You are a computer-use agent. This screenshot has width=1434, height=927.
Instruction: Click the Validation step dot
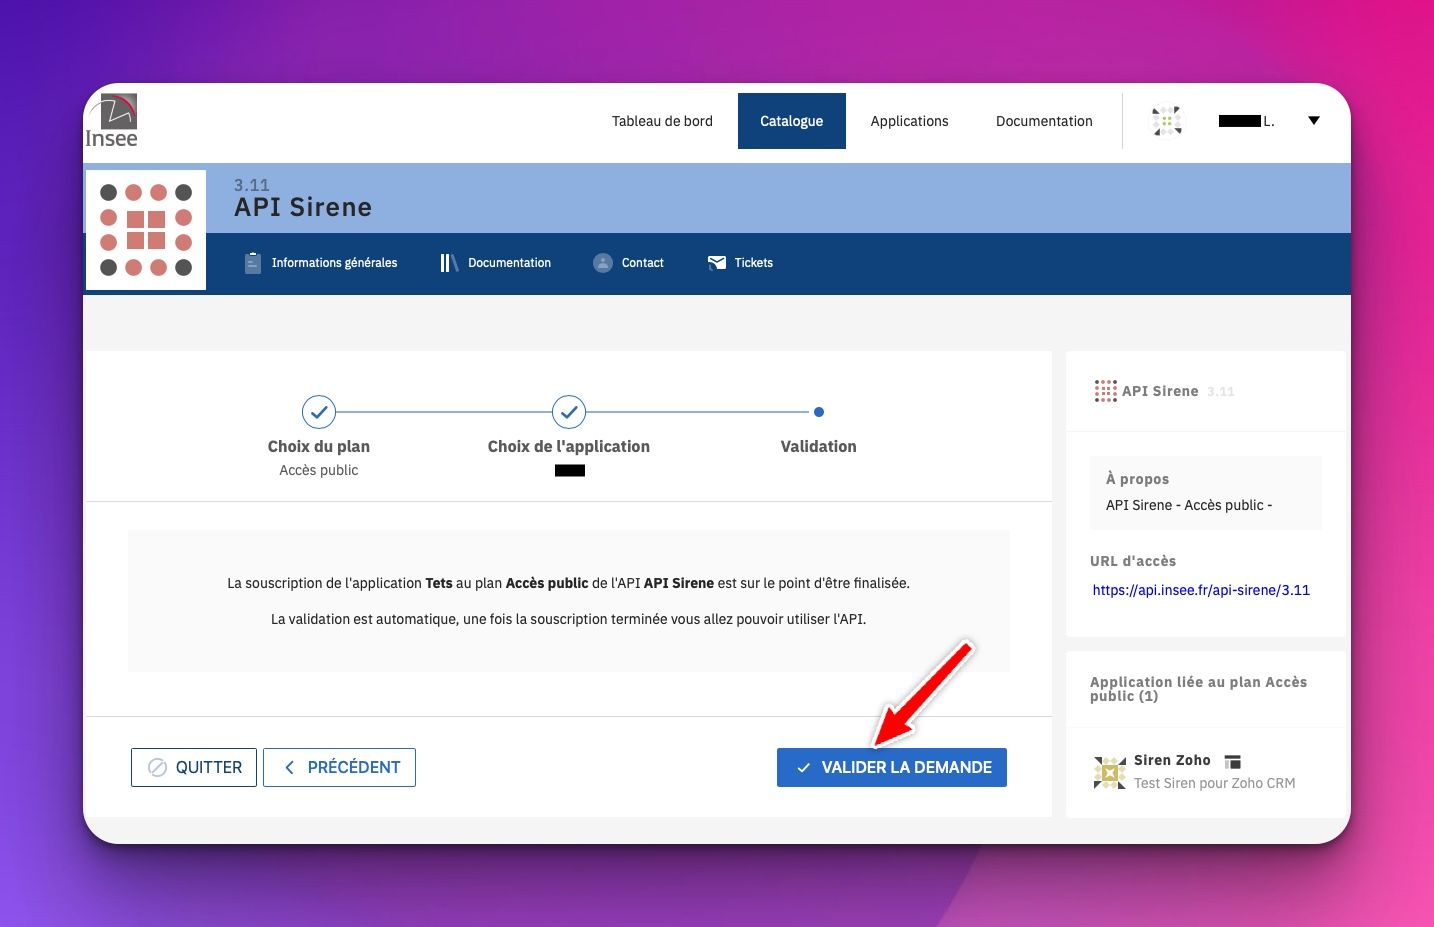(819, 412)
